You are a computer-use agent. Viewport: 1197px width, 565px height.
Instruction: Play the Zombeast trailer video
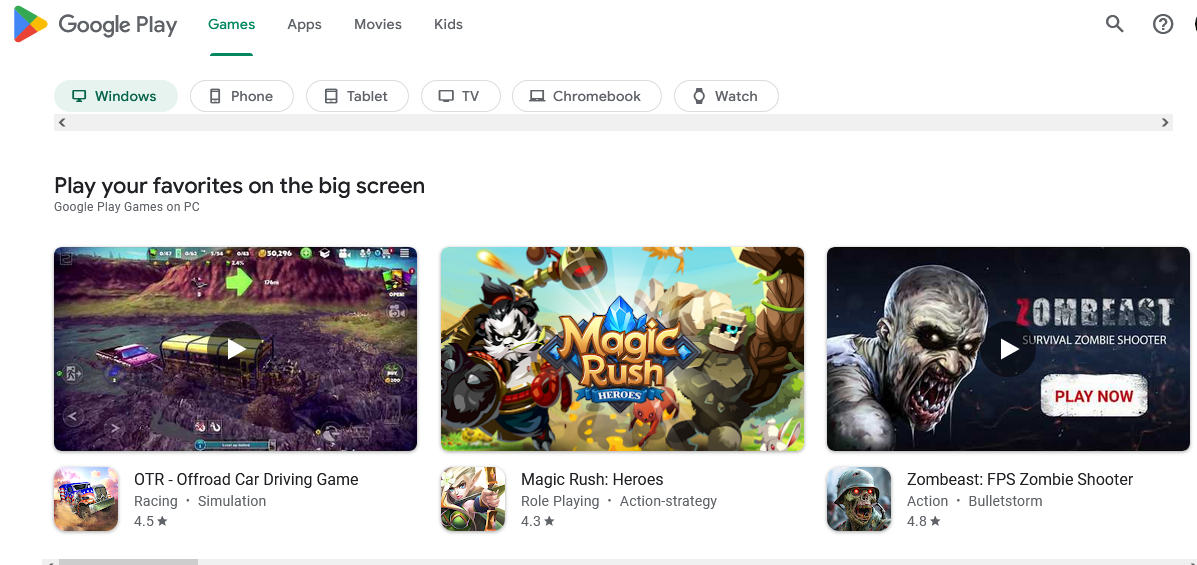1008,349
